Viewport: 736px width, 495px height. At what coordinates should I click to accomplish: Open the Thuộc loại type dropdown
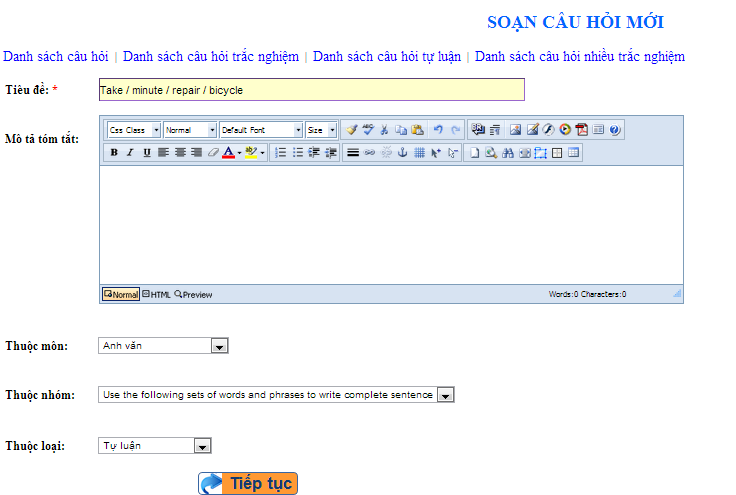(155, 446)
